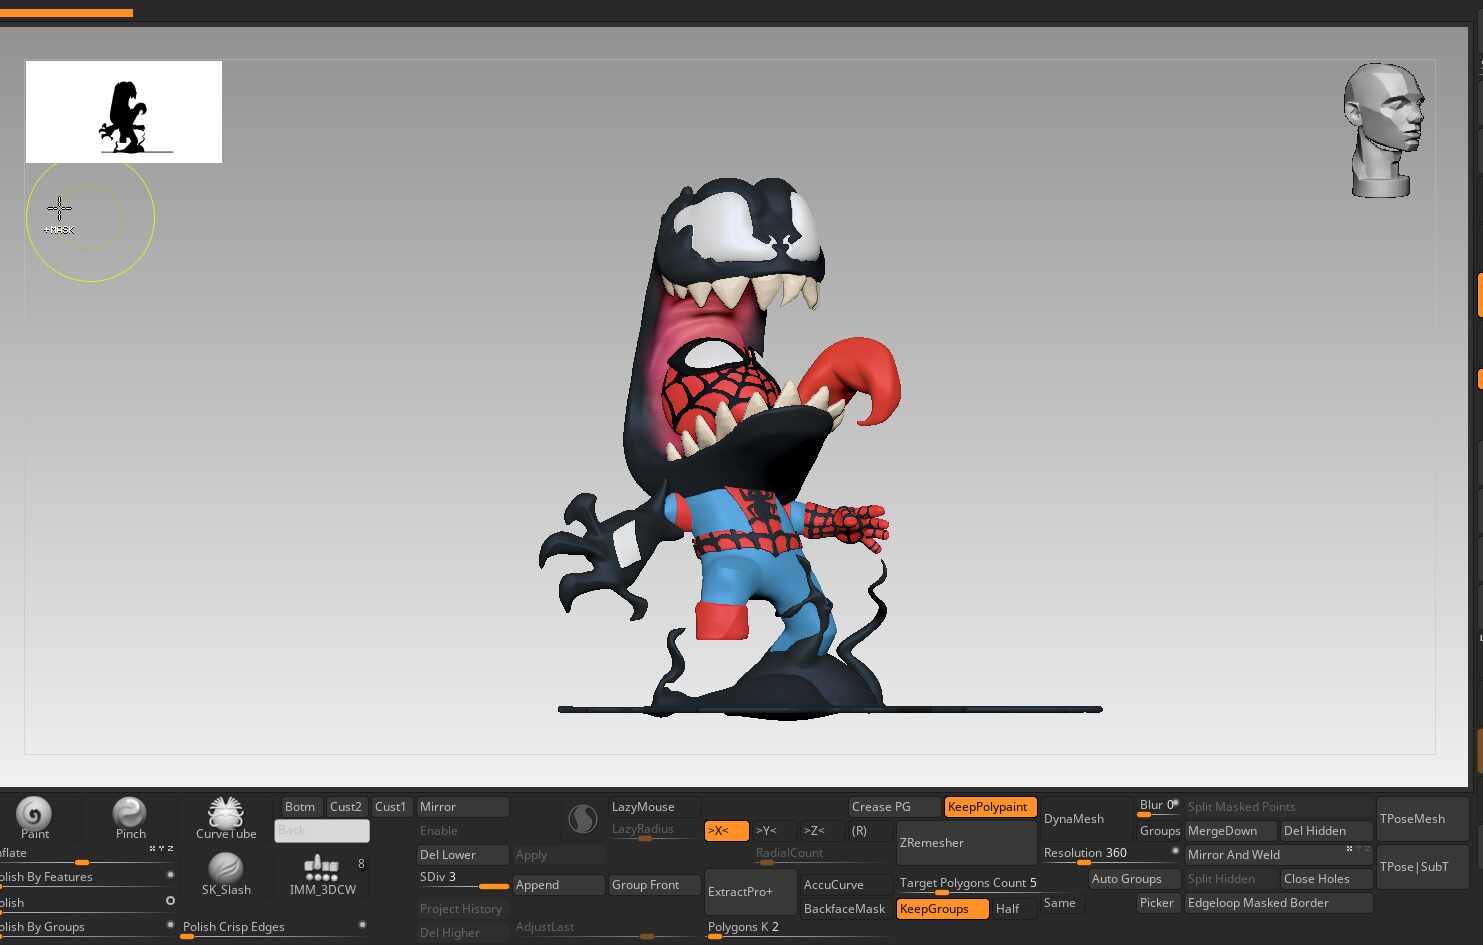Choose the SK_Slash brush
Viewport: 1483px width, 945px height.
coord(226,870)
